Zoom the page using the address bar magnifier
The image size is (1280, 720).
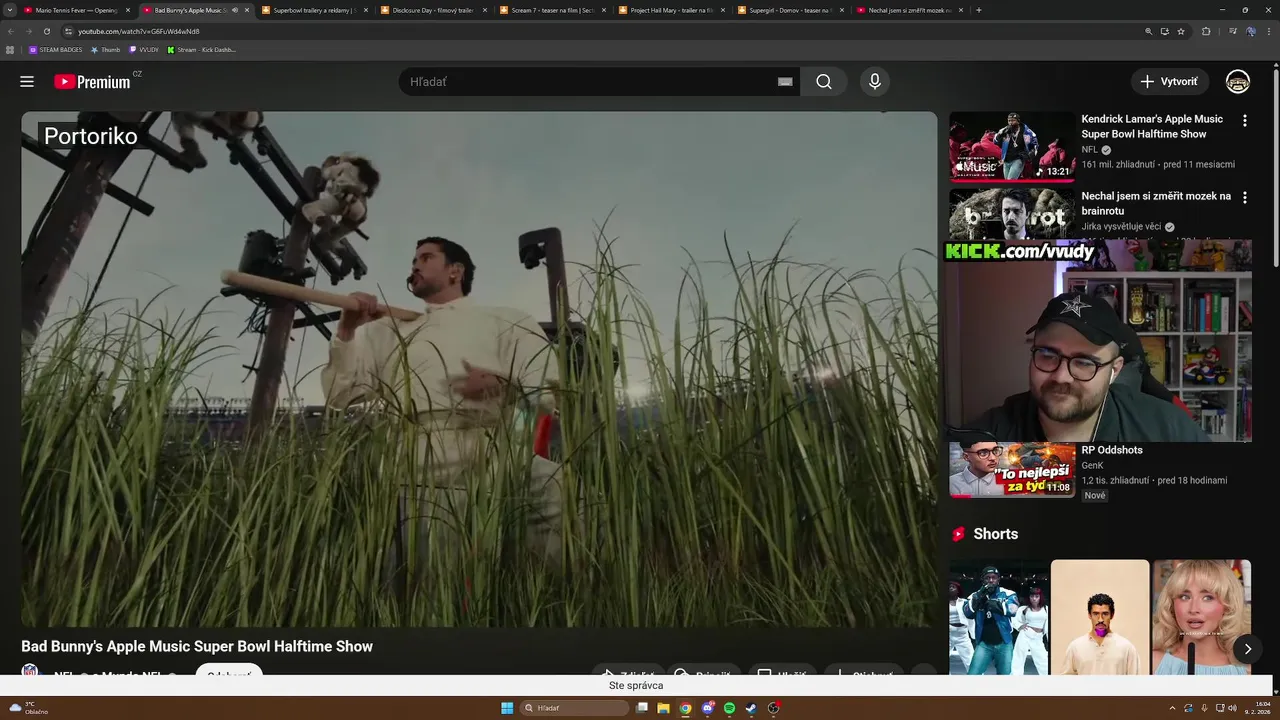1148,31
